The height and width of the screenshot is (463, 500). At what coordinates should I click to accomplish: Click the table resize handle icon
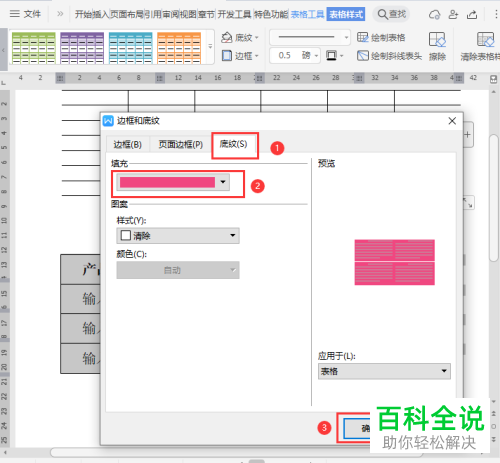pos(468,202)
